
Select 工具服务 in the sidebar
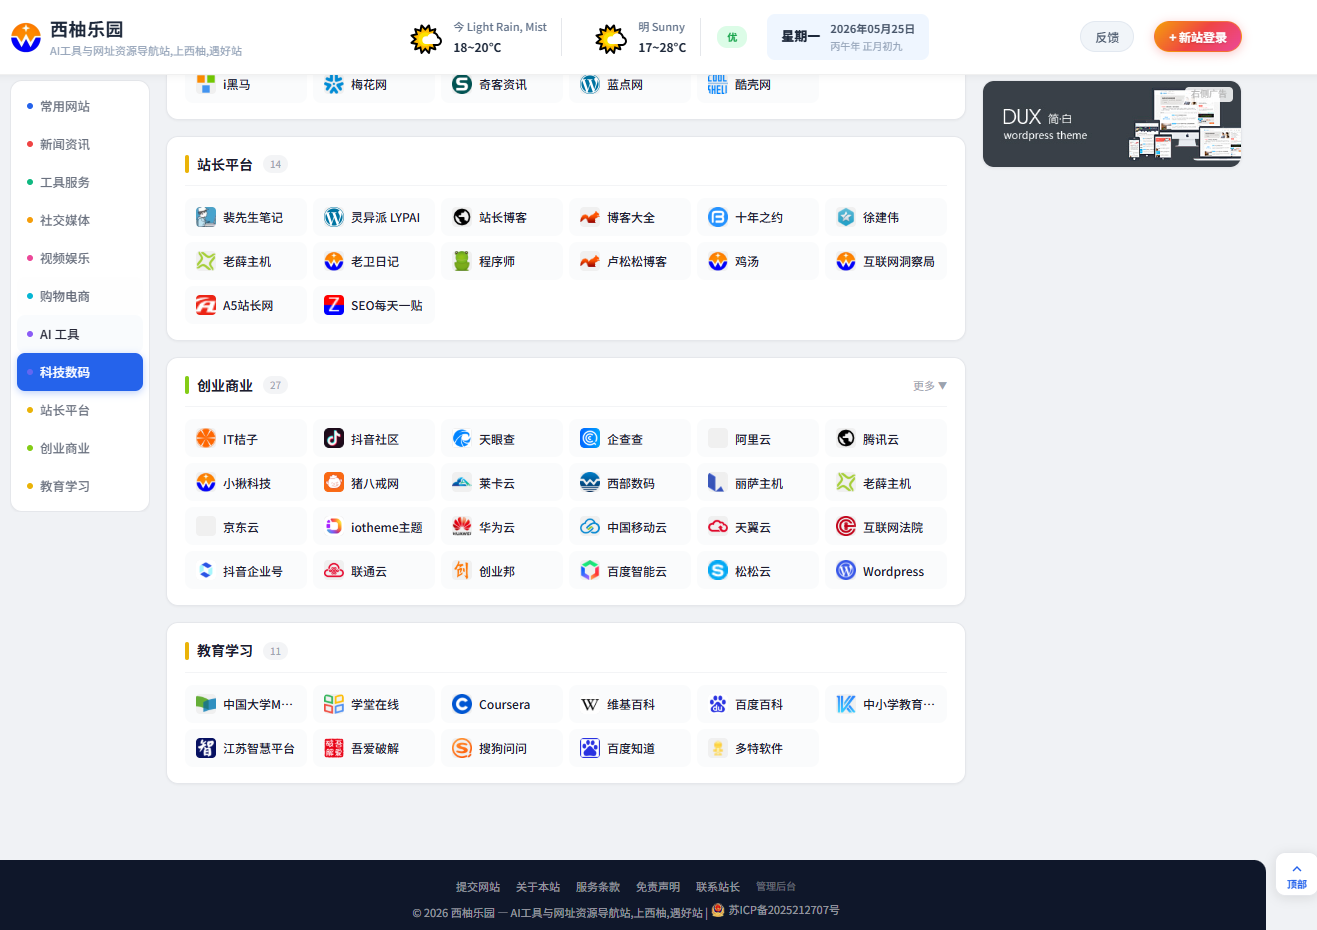[80, 182]
